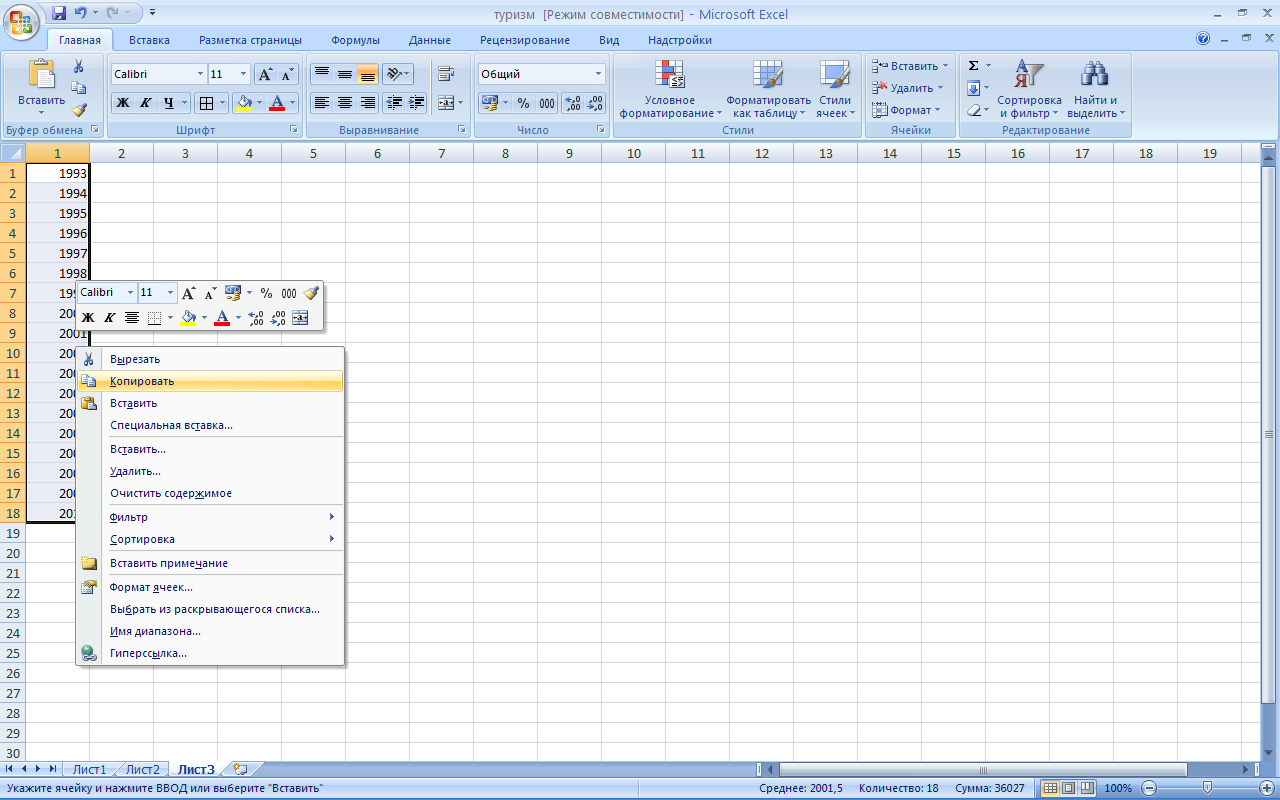Apply yellow fill color in ribbon
Viewport: 1280px width, 800px height.
click(x=243, y=103)
